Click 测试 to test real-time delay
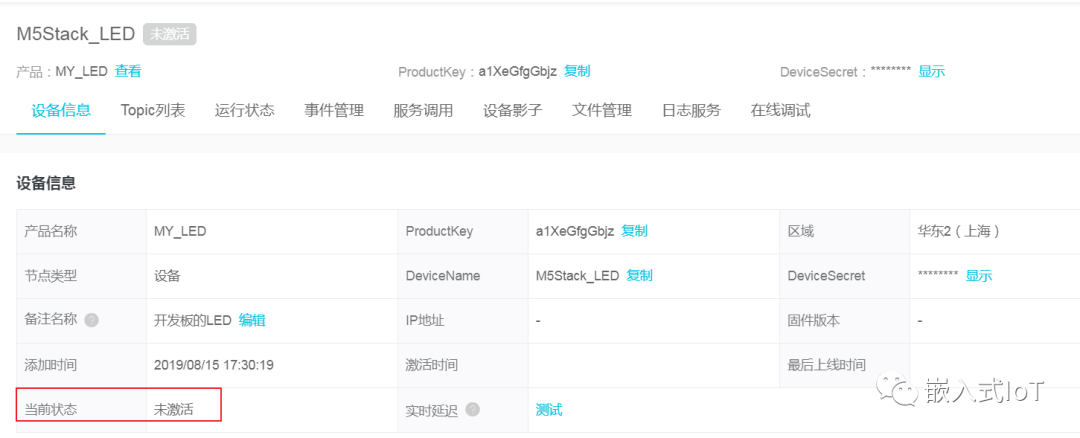Viewport: 1080px width, 438px height. (549, 409)
